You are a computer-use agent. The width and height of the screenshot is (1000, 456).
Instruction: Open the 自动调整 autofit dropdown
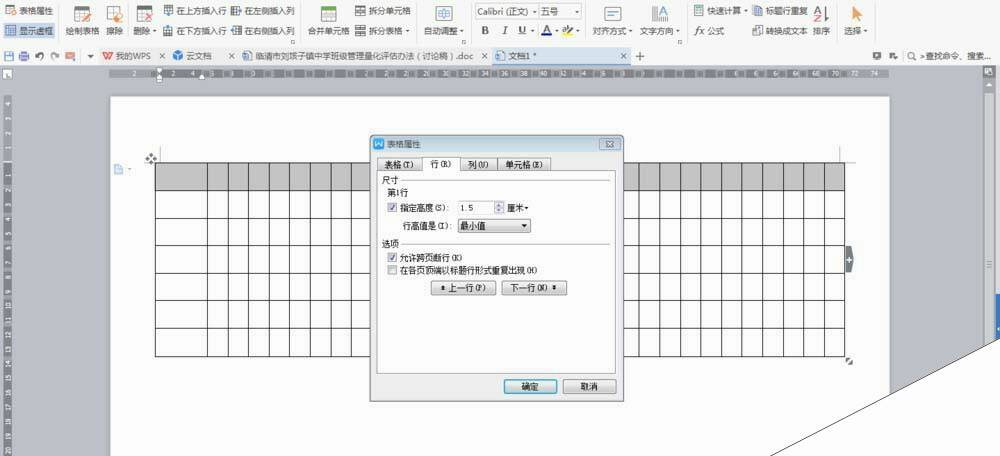pyautogui.click(x=444, y=20)
